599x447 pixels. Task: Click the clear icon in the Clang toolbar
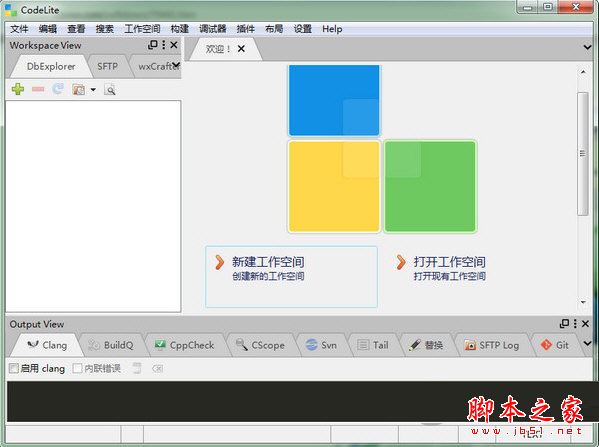point(157,369)
